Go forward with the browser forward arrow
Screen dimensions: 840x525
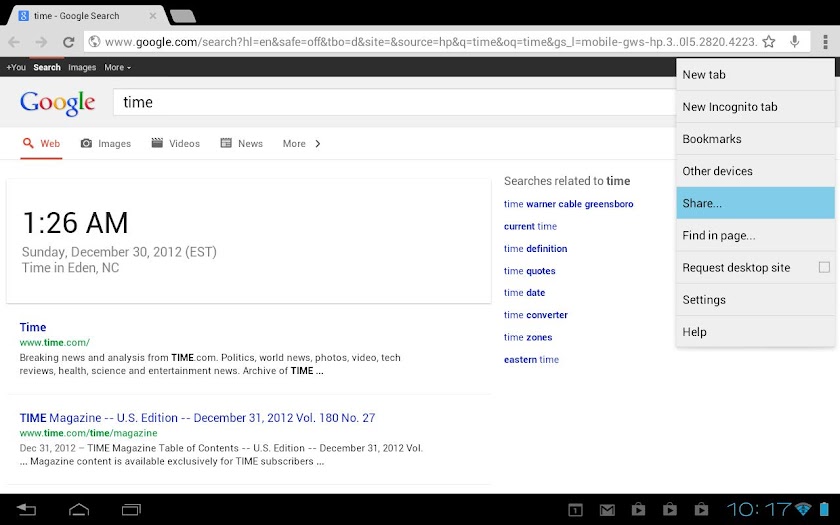pyautogui.click(x=41, y=42)
